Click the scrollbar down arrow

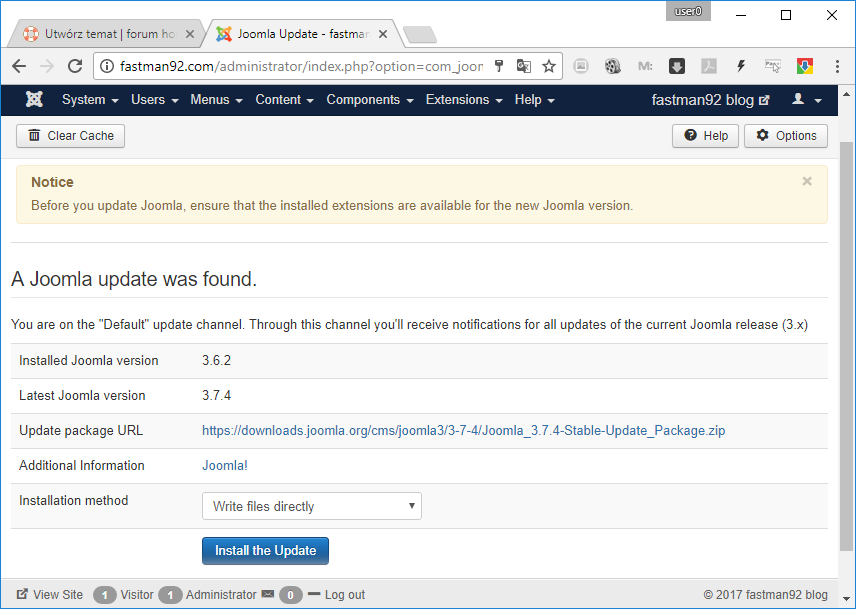tap(847, 598)
